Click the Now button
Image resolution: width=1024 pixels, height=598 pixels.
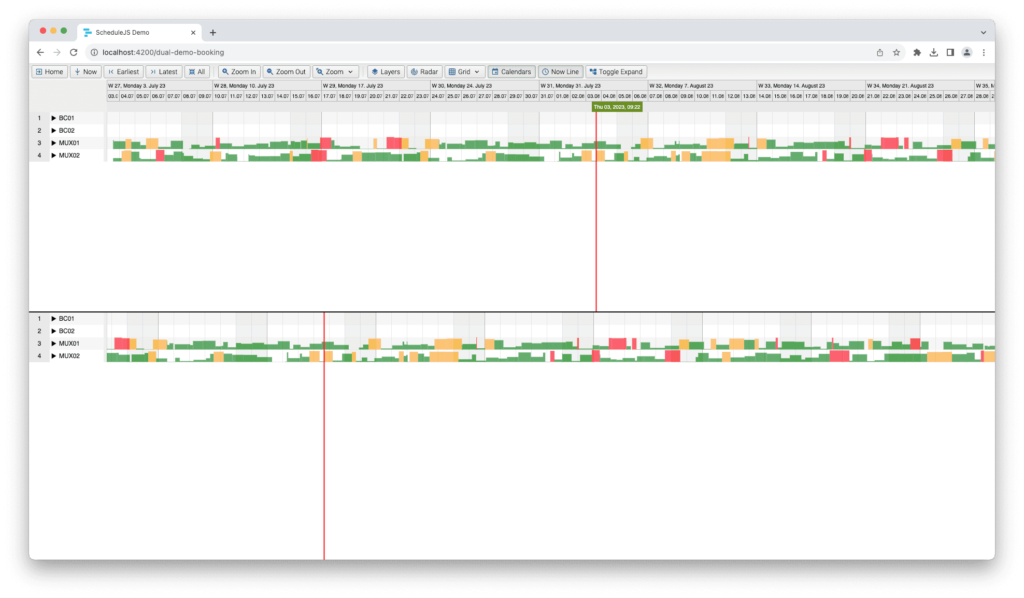coord(86,71)
